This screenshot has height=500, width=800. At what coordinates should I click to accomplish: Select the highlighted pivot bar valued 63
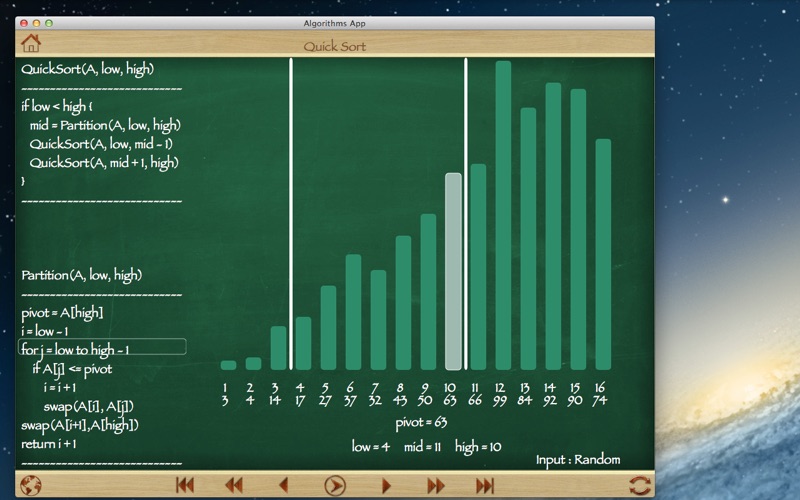pyautogui.click(x=453, y=271)
